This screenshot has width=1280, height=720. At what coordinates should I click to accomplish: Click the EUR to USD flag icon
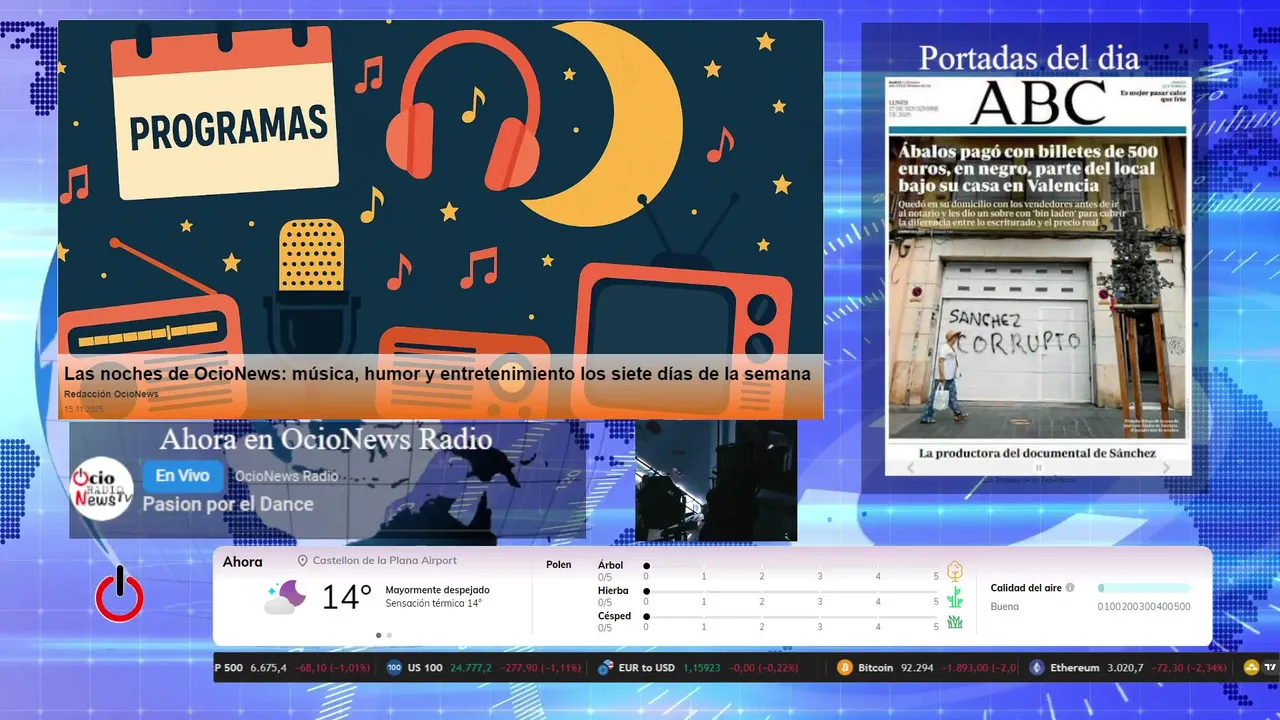click(606, 667)
